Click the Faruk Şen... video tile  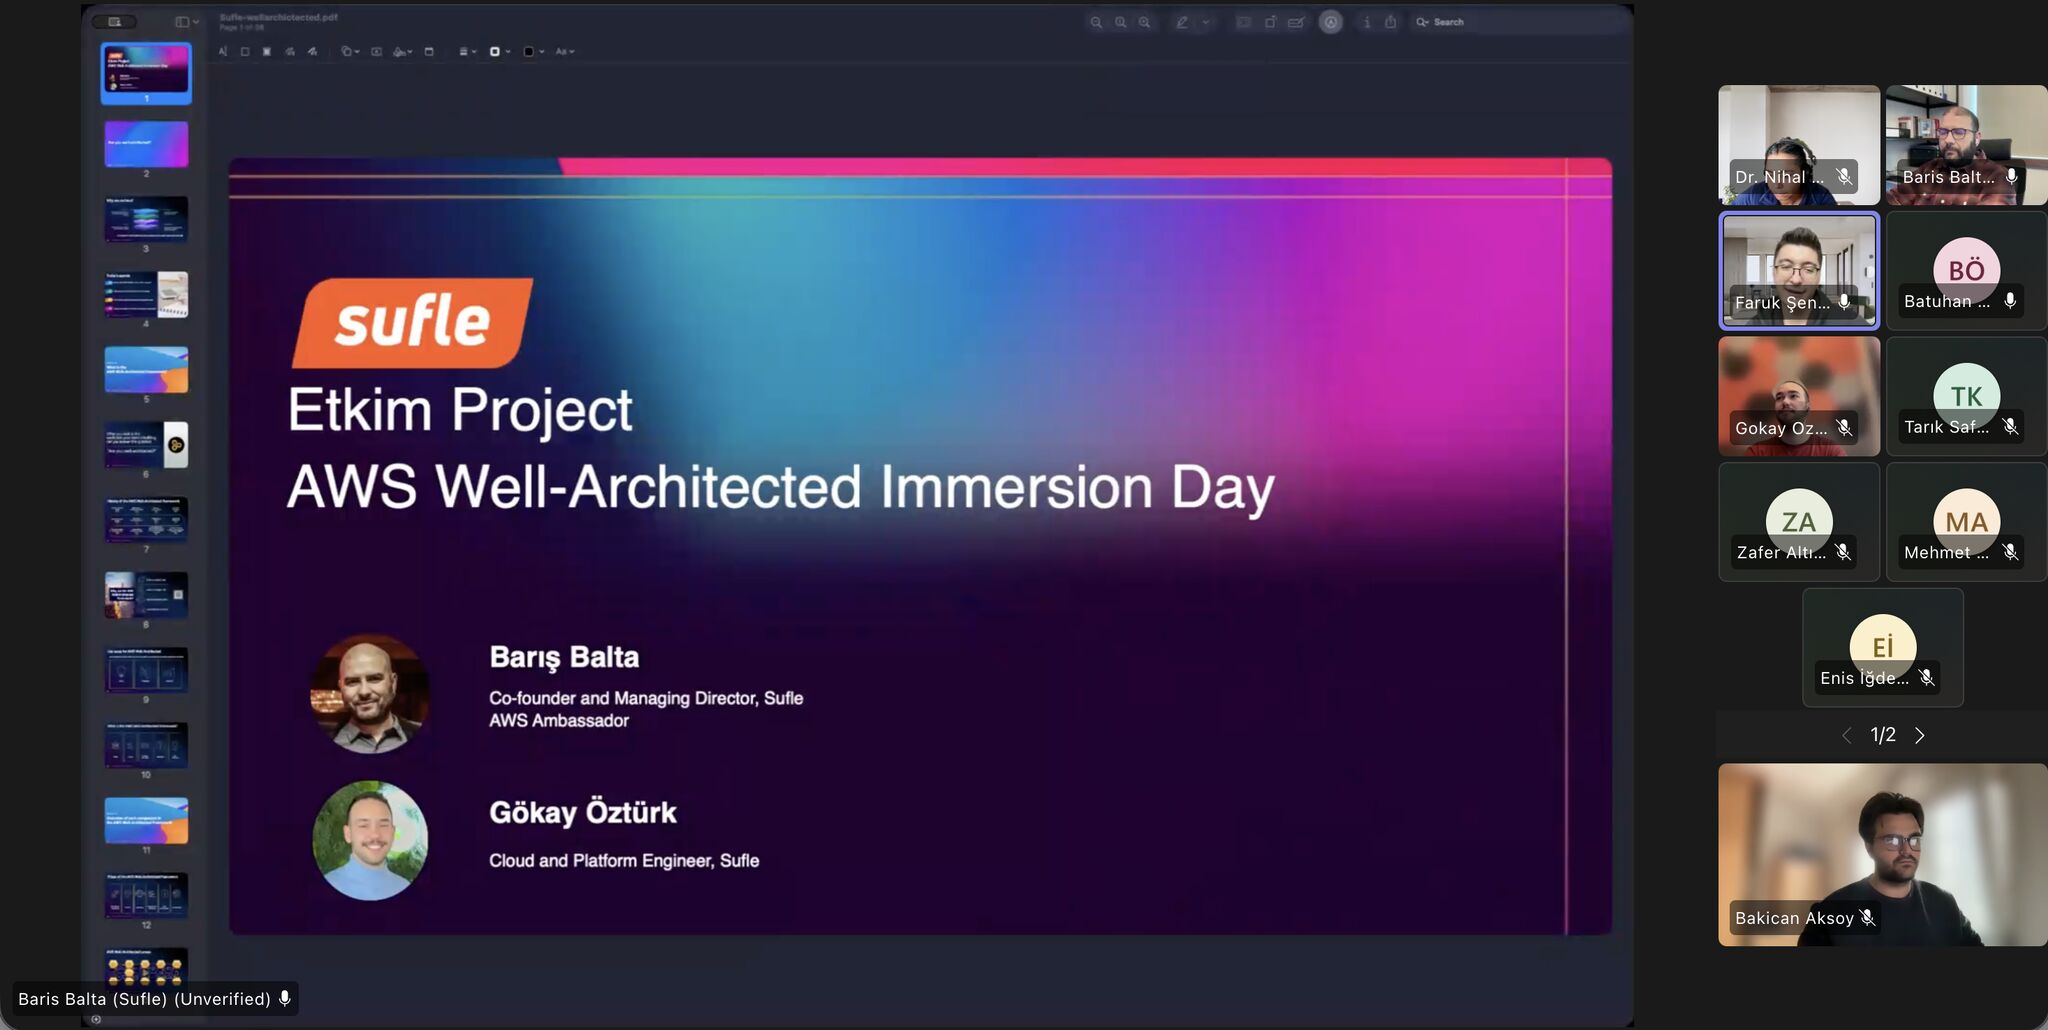coord(1799,270)
